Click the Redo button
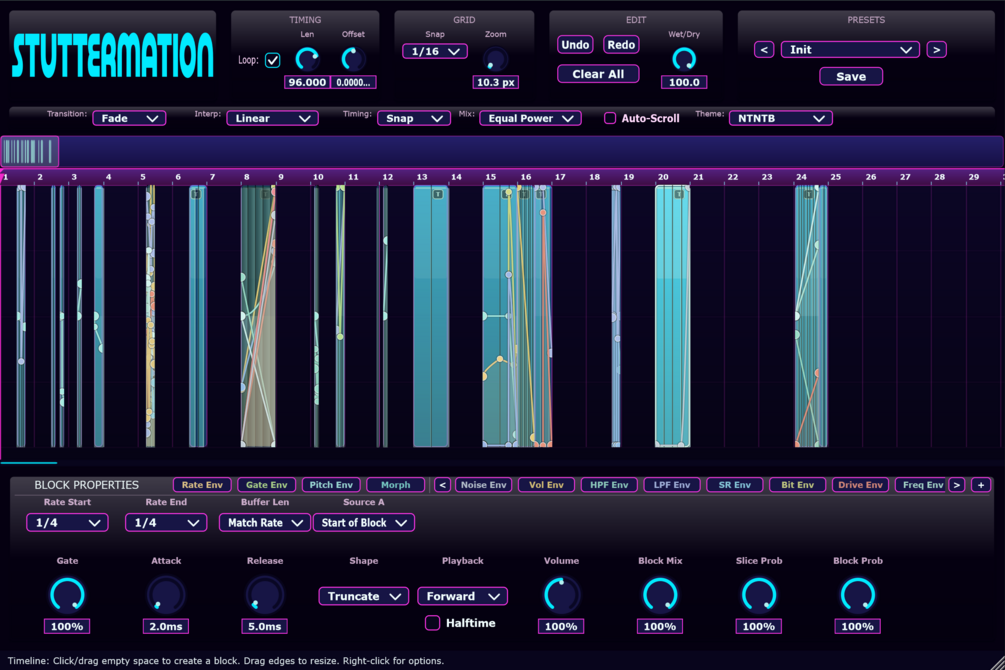The width and height of the screenshot is (1005, 670). click(x=621, y=45)
